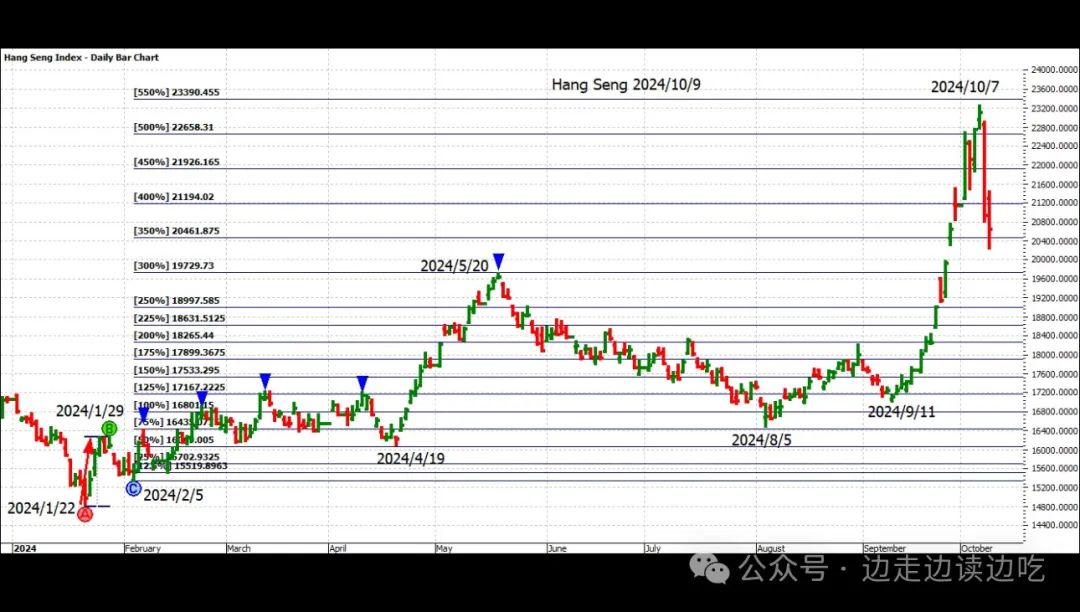Click the blue circled C marker
The width and height of the screenshot is (1080, 612).
pos(134,489)
